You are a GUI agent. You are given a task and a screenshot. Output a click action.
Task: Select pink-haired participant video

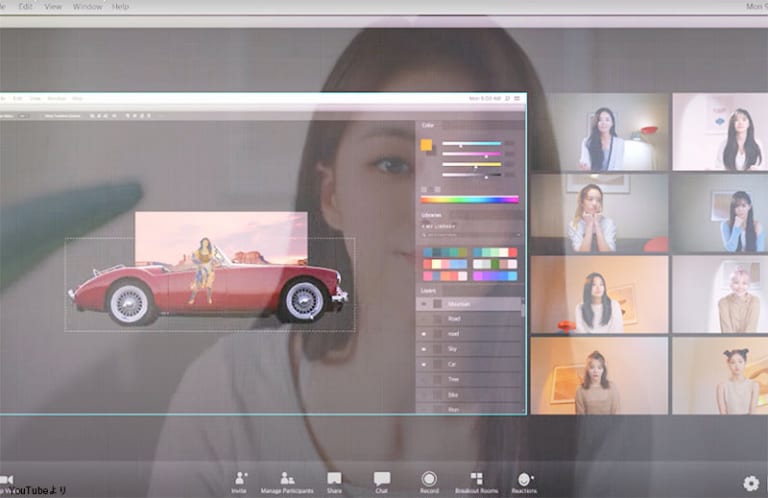coord(720,294)
